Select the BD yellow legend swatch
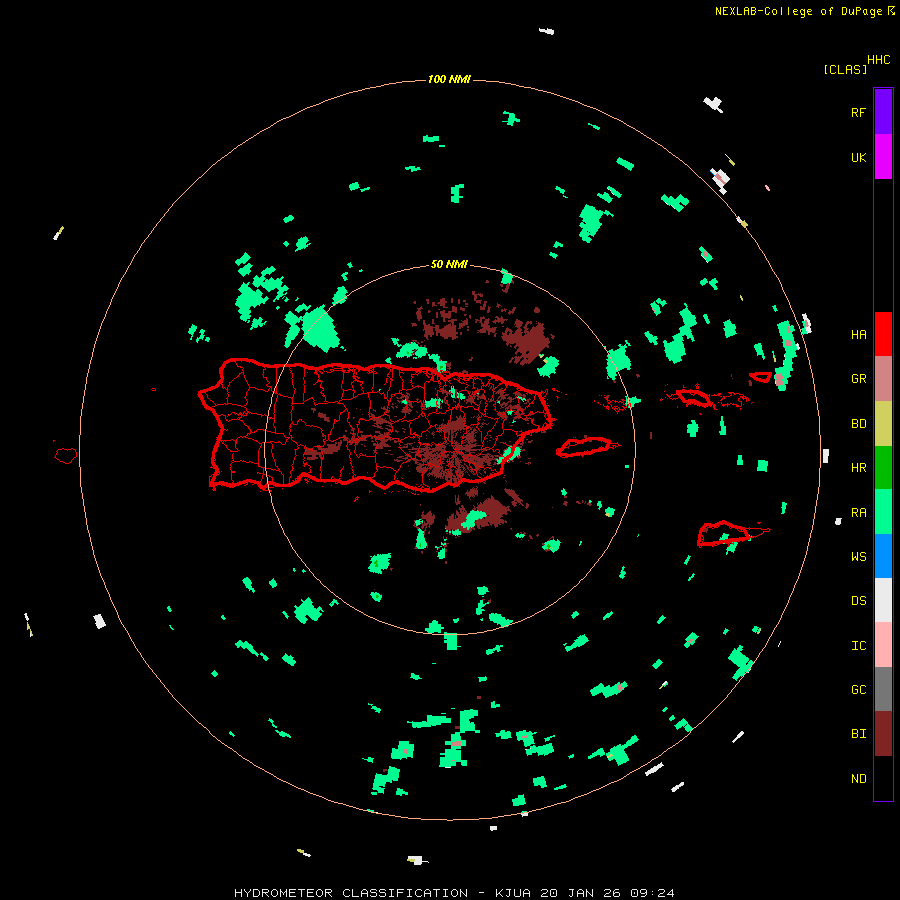The image size is (900, 900). coord(883,423)
